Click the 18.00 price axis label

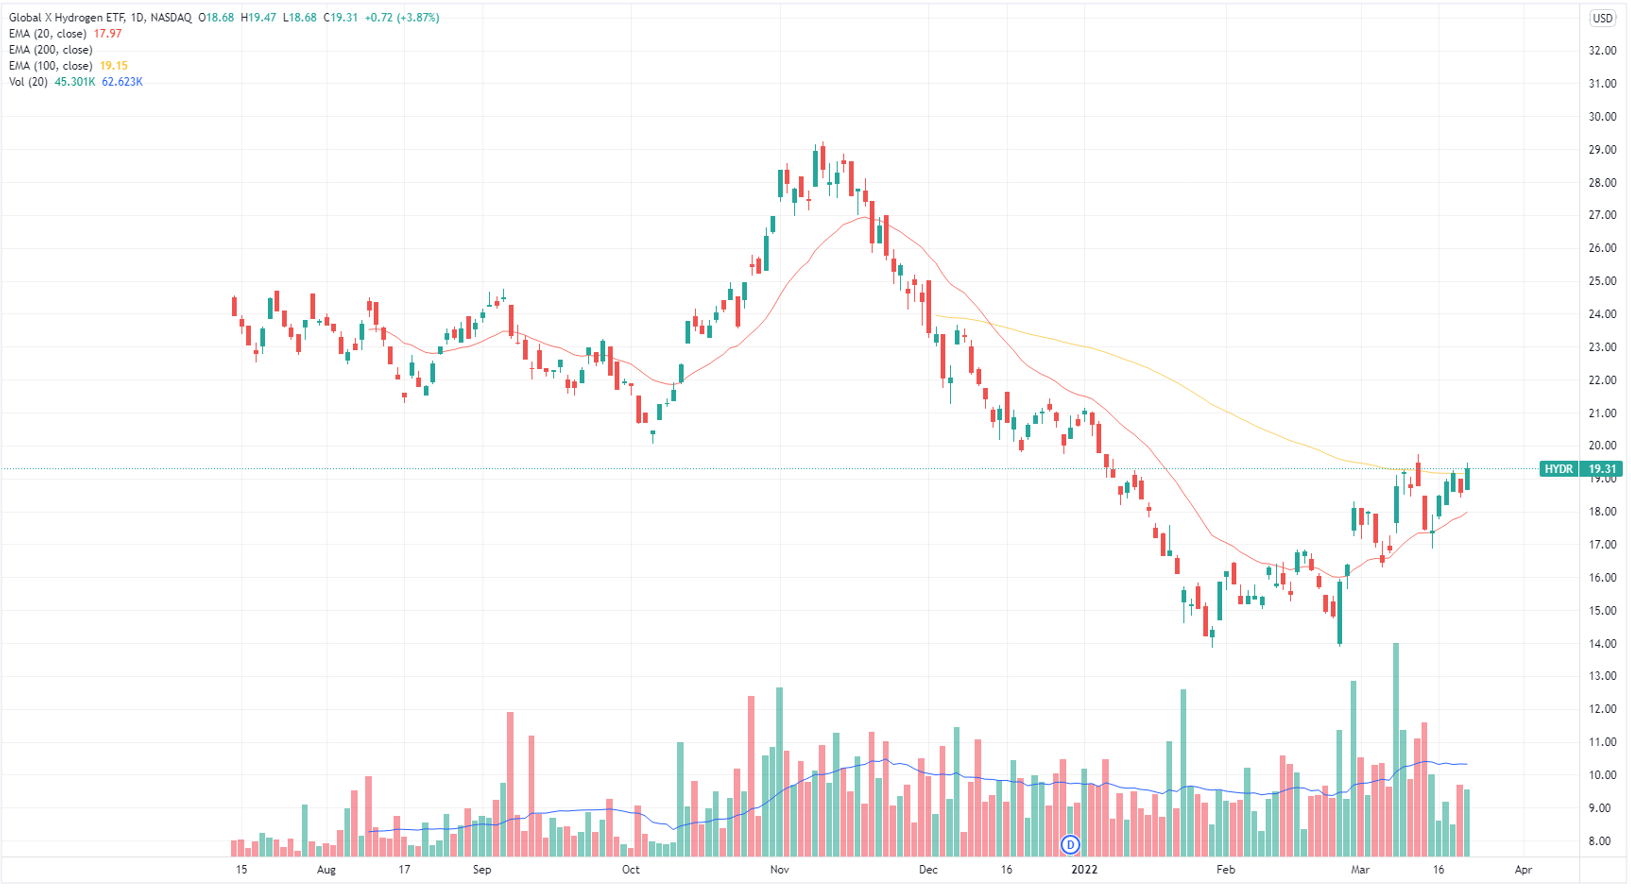click(1602, 512)
